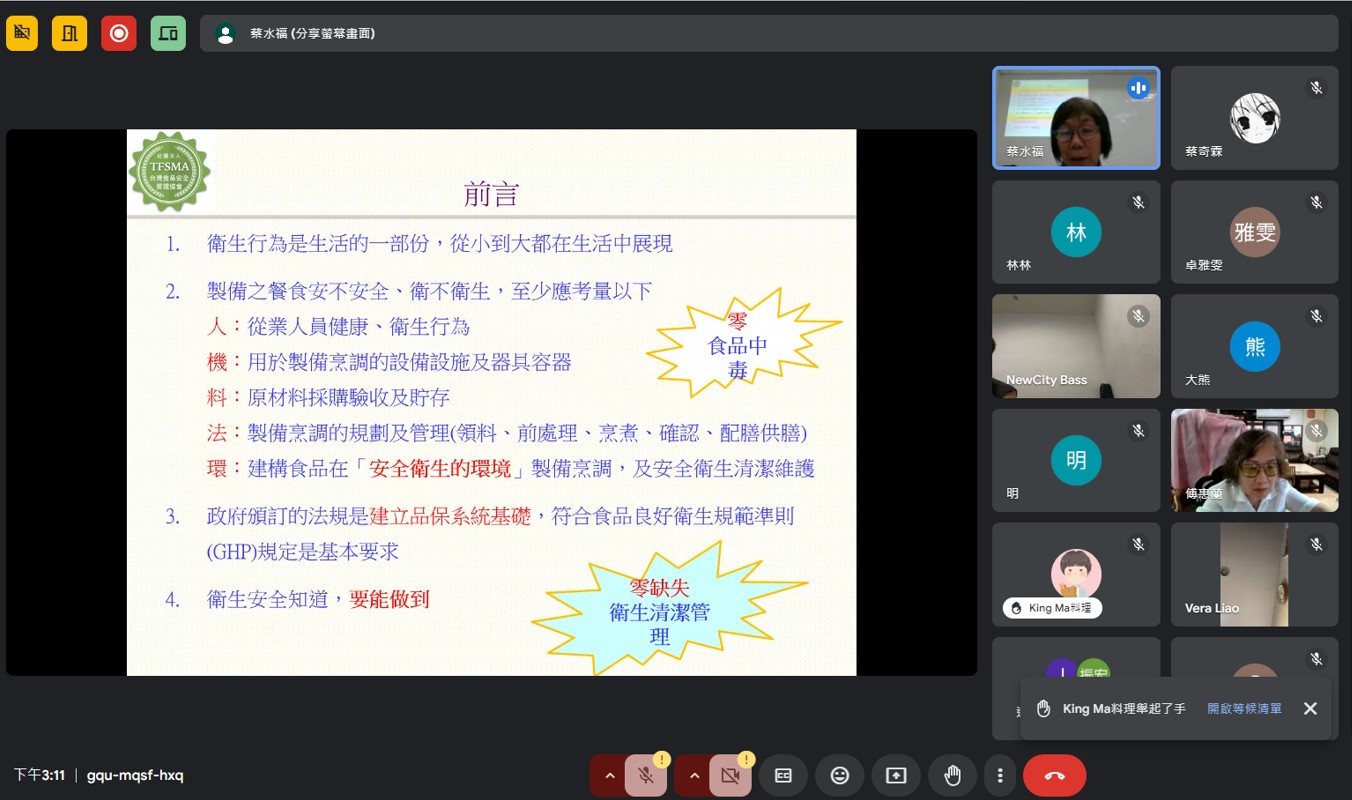Screen dimensions: 1352x800
Task: Turn on closed captions
Action: pyautogui.click(x=783, y=775)
